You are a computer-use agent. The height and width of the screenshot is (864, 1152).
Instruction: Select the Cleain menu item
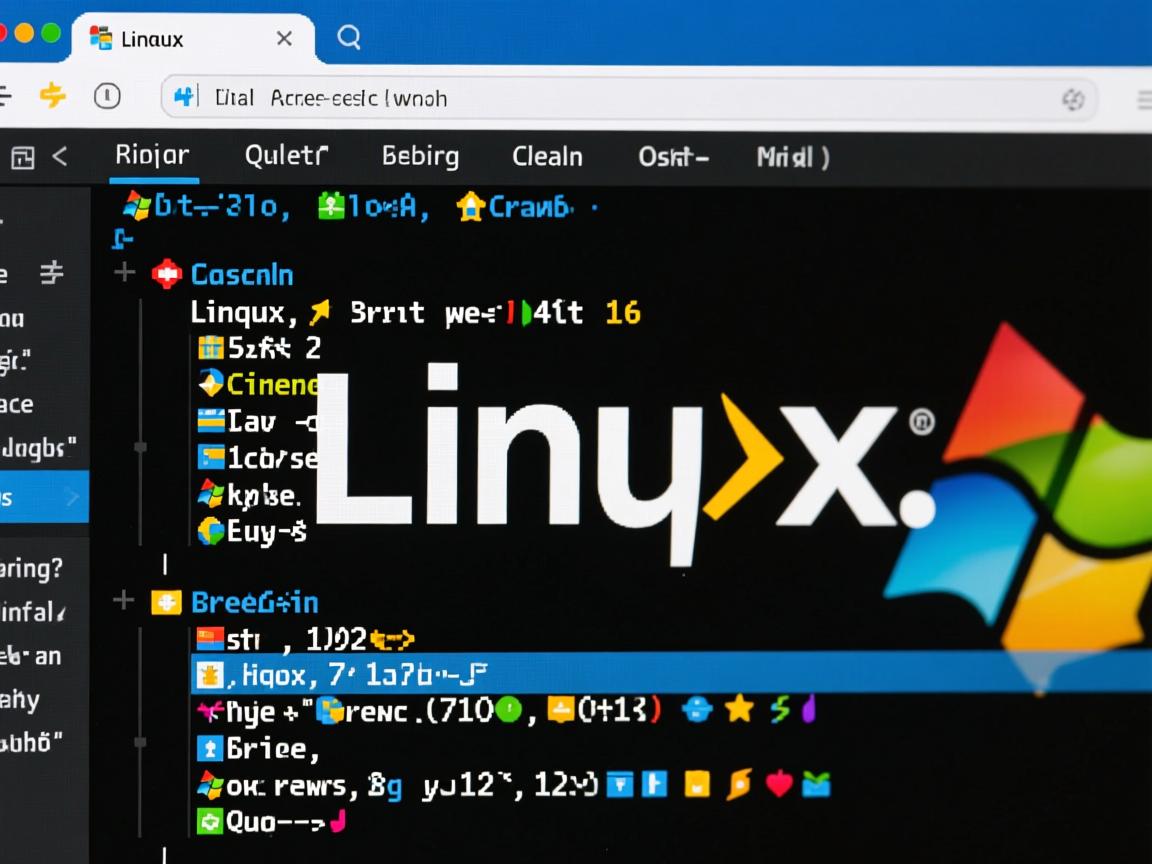coord(547,156)
